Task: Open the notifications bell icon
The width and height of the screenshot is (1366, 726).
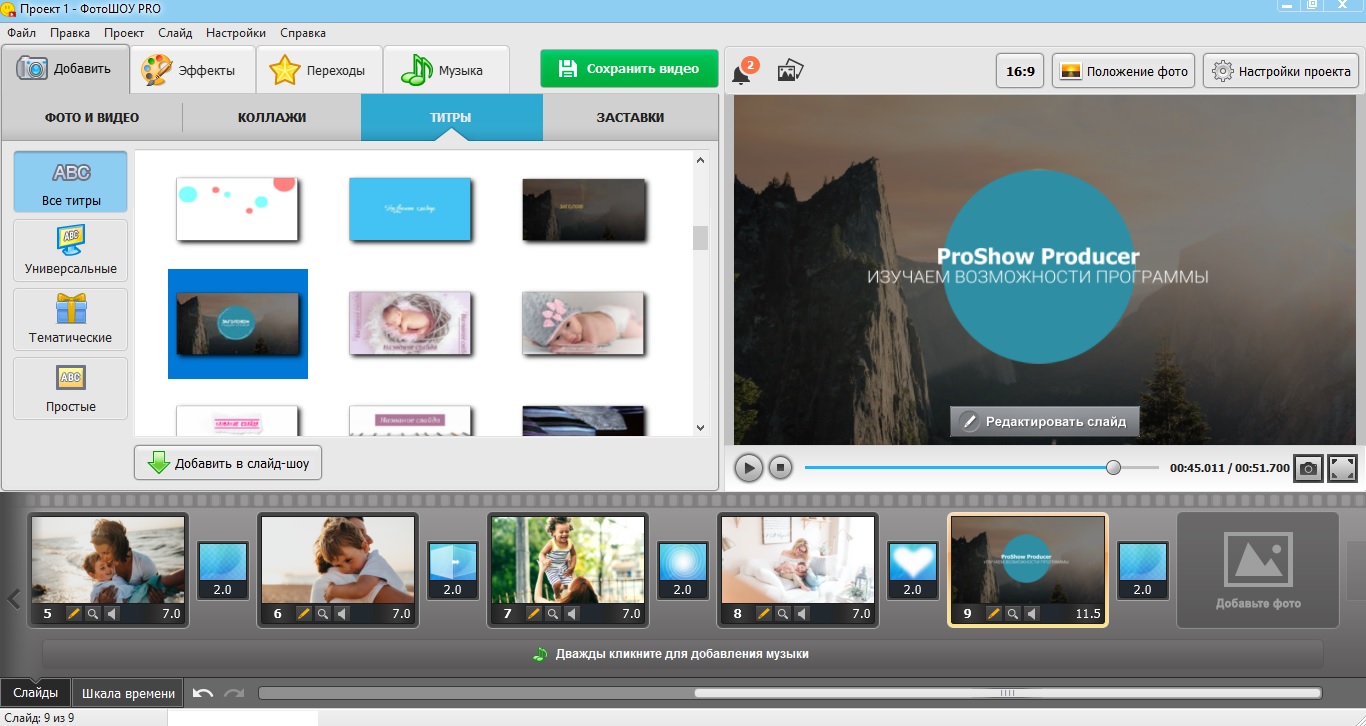Action: [x=742, y=74]
